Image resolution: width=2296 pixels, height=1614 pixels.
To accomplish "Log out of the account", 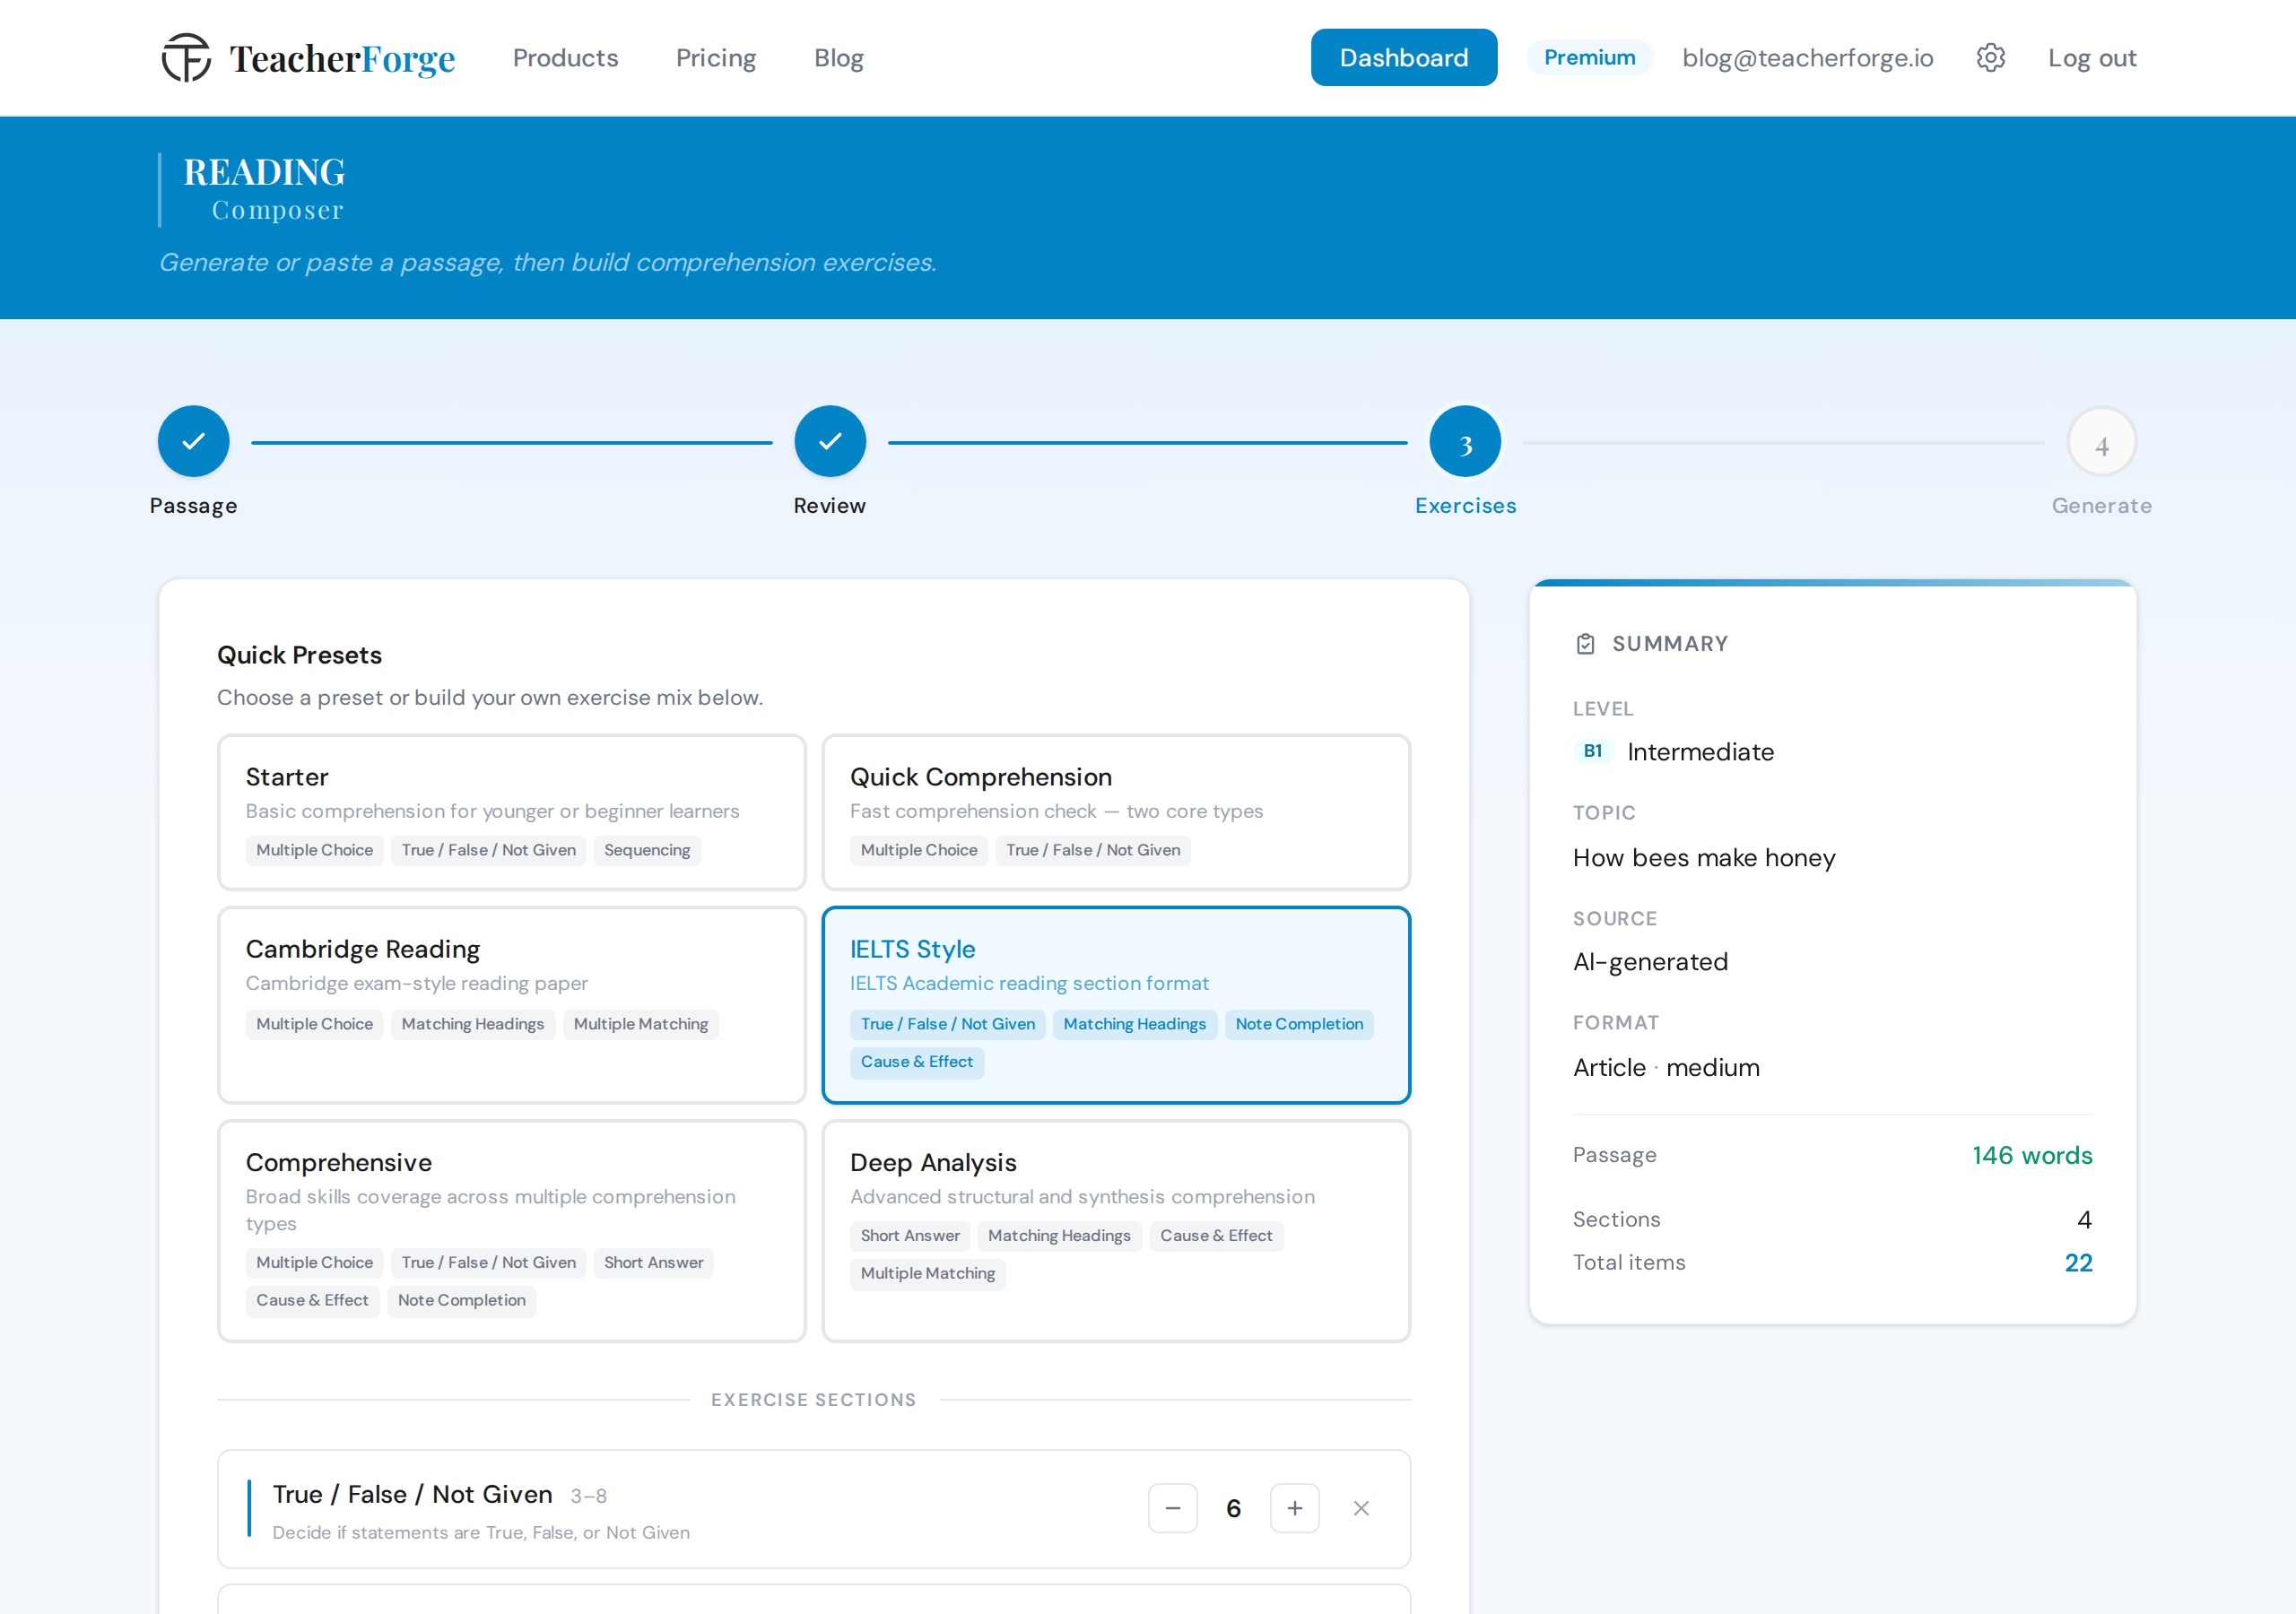I will (x=2092, y=58).
